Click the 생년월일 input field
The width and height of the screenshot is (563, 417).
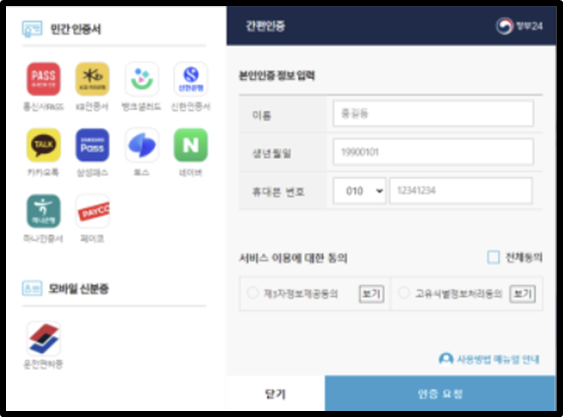[x=433, y=152]
